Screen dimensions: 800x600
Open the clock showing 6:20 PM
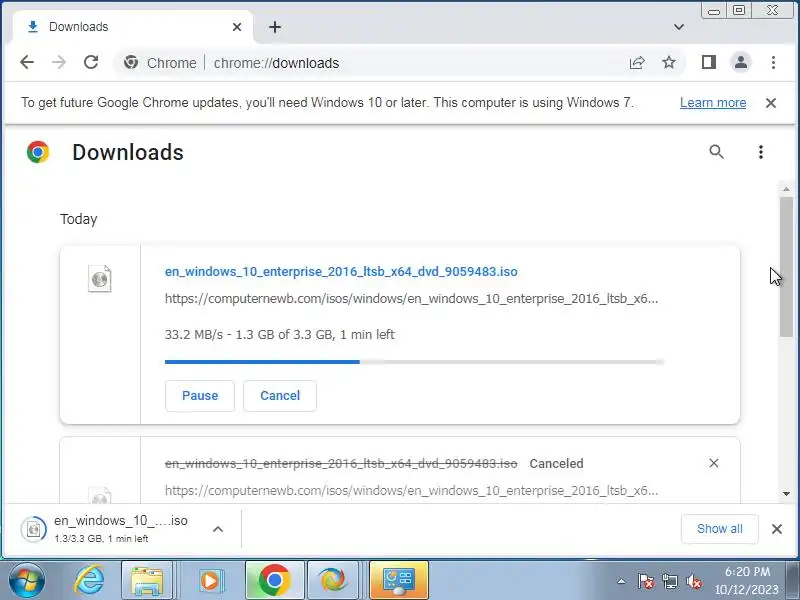click(x=747, y=581)
